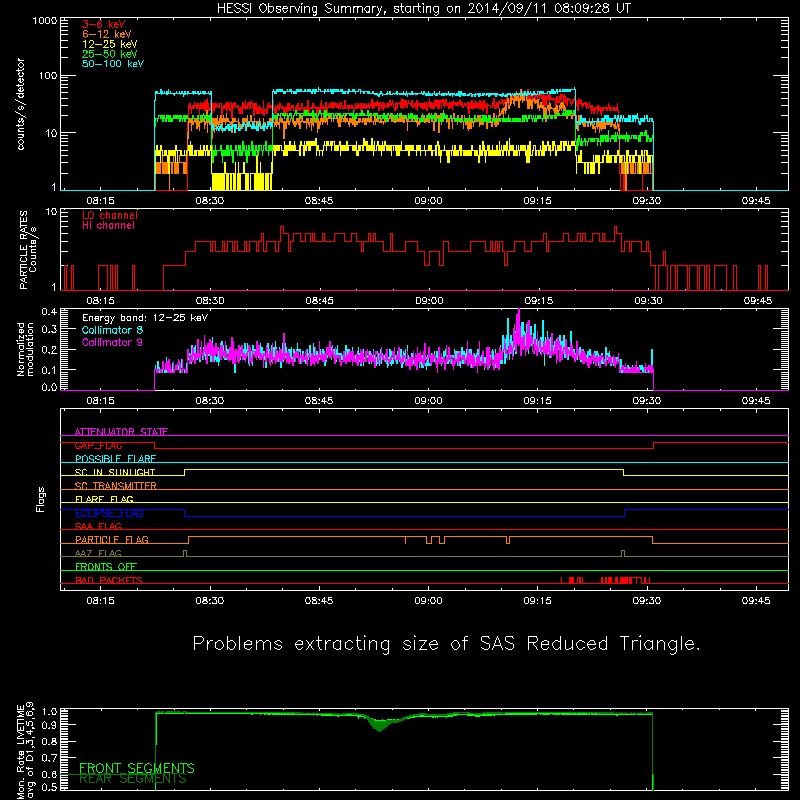Click the yellow FLARE_FLAG label
The width and height of the screenshot is (800, 800).
point(104,499)
